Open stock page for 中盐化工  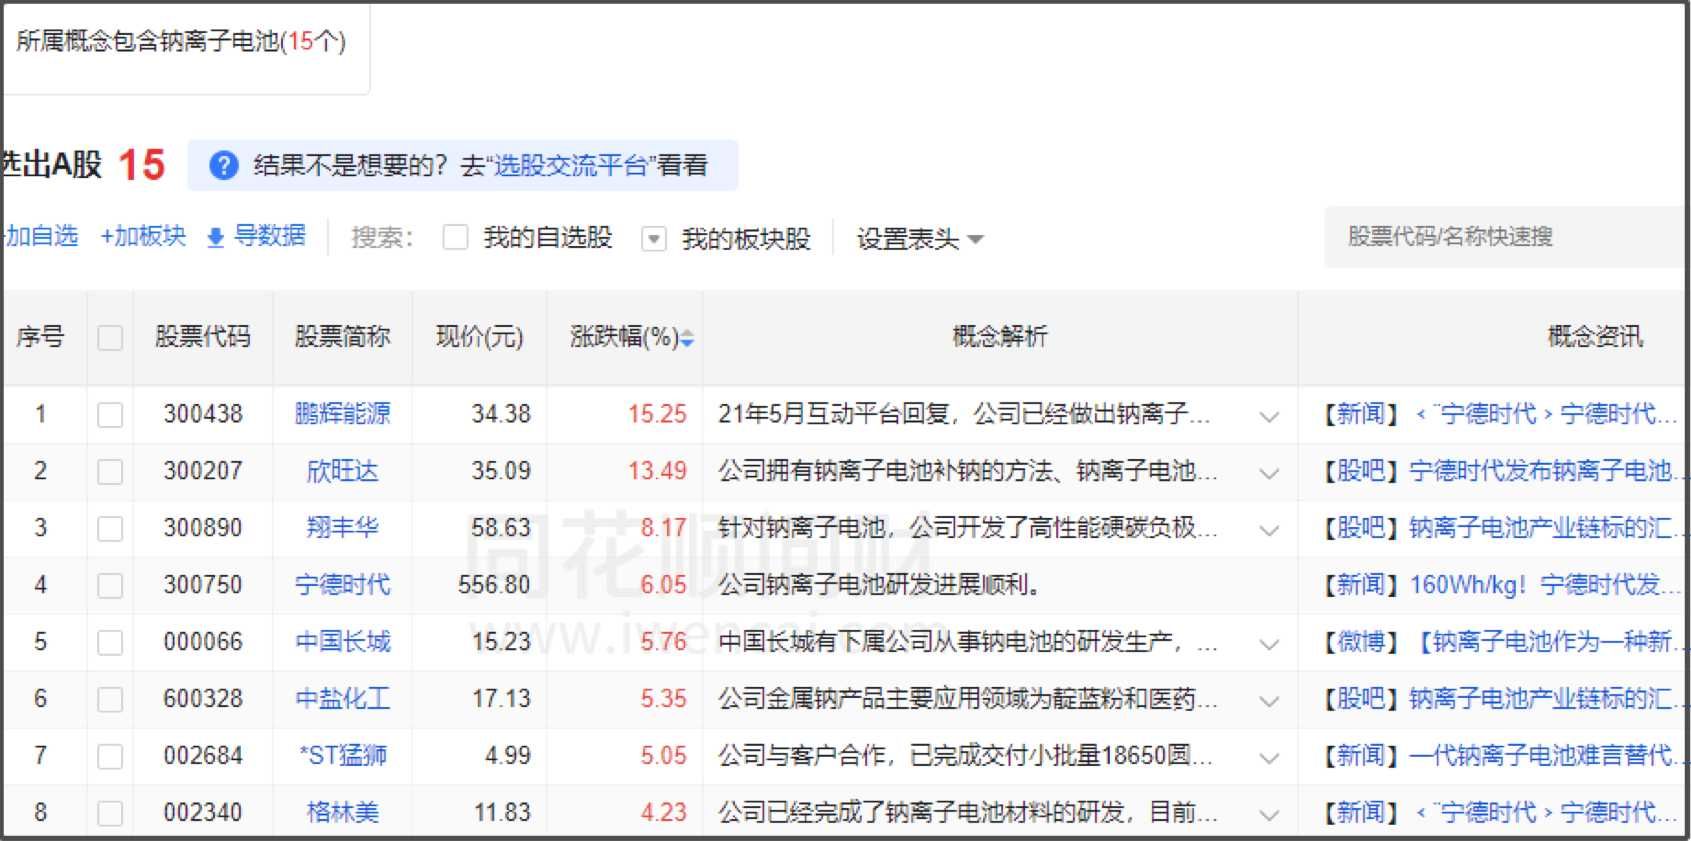342,699
